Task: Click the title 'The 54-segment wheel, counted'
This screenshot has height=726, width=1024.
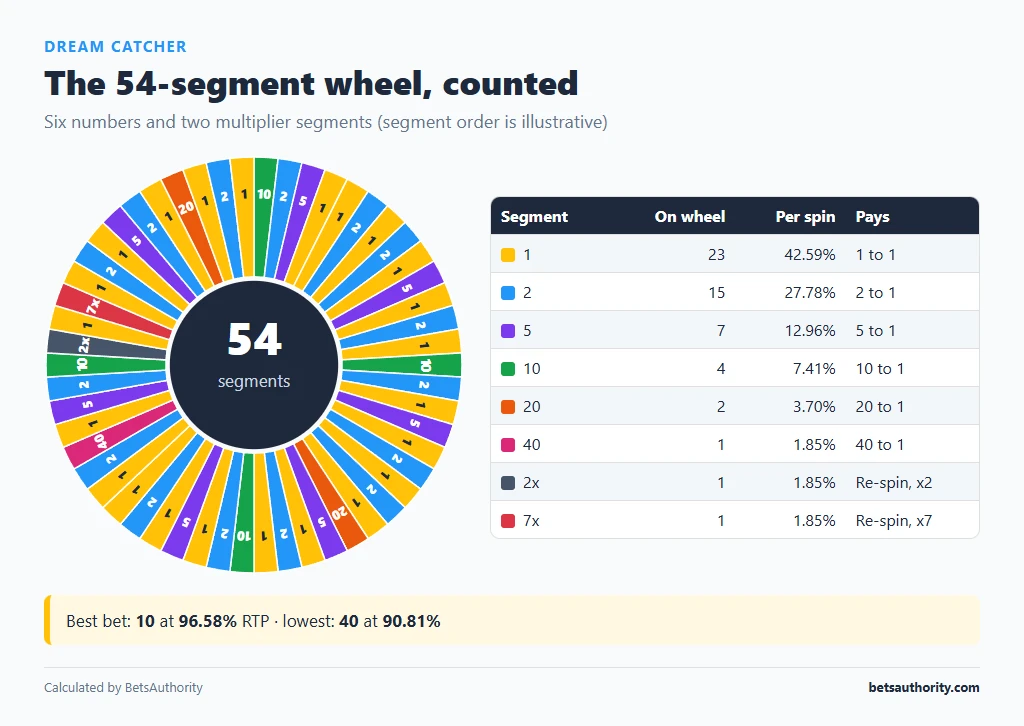Action: 312,84
